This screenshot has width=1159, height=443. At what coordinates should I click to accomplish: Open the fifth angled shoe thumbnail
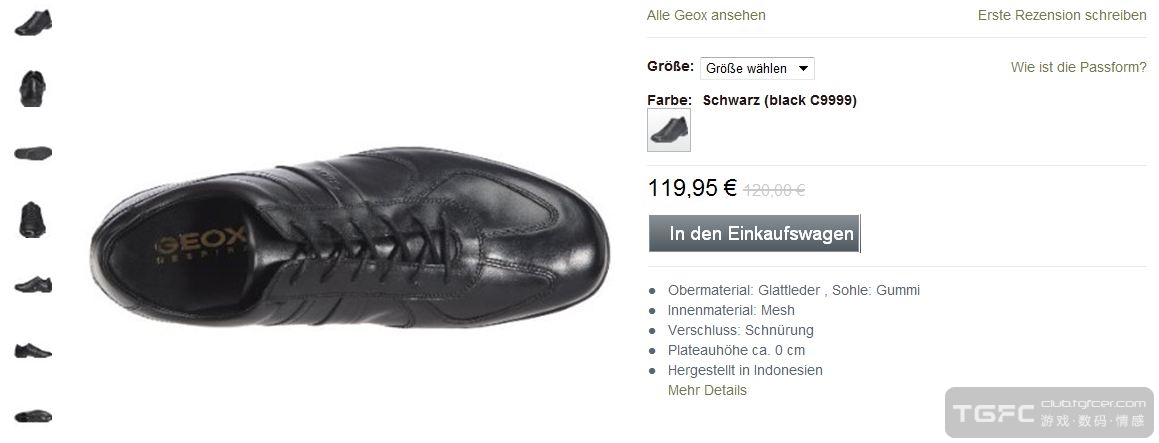pos(33,285)
